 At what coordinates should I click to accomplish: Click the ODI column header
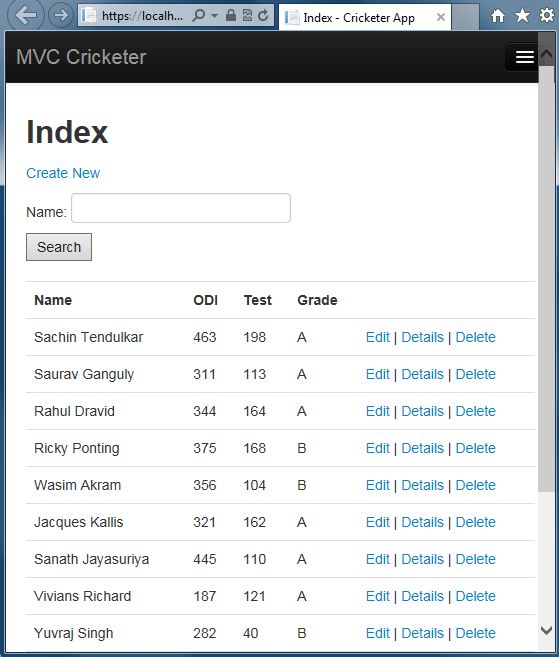205,300
